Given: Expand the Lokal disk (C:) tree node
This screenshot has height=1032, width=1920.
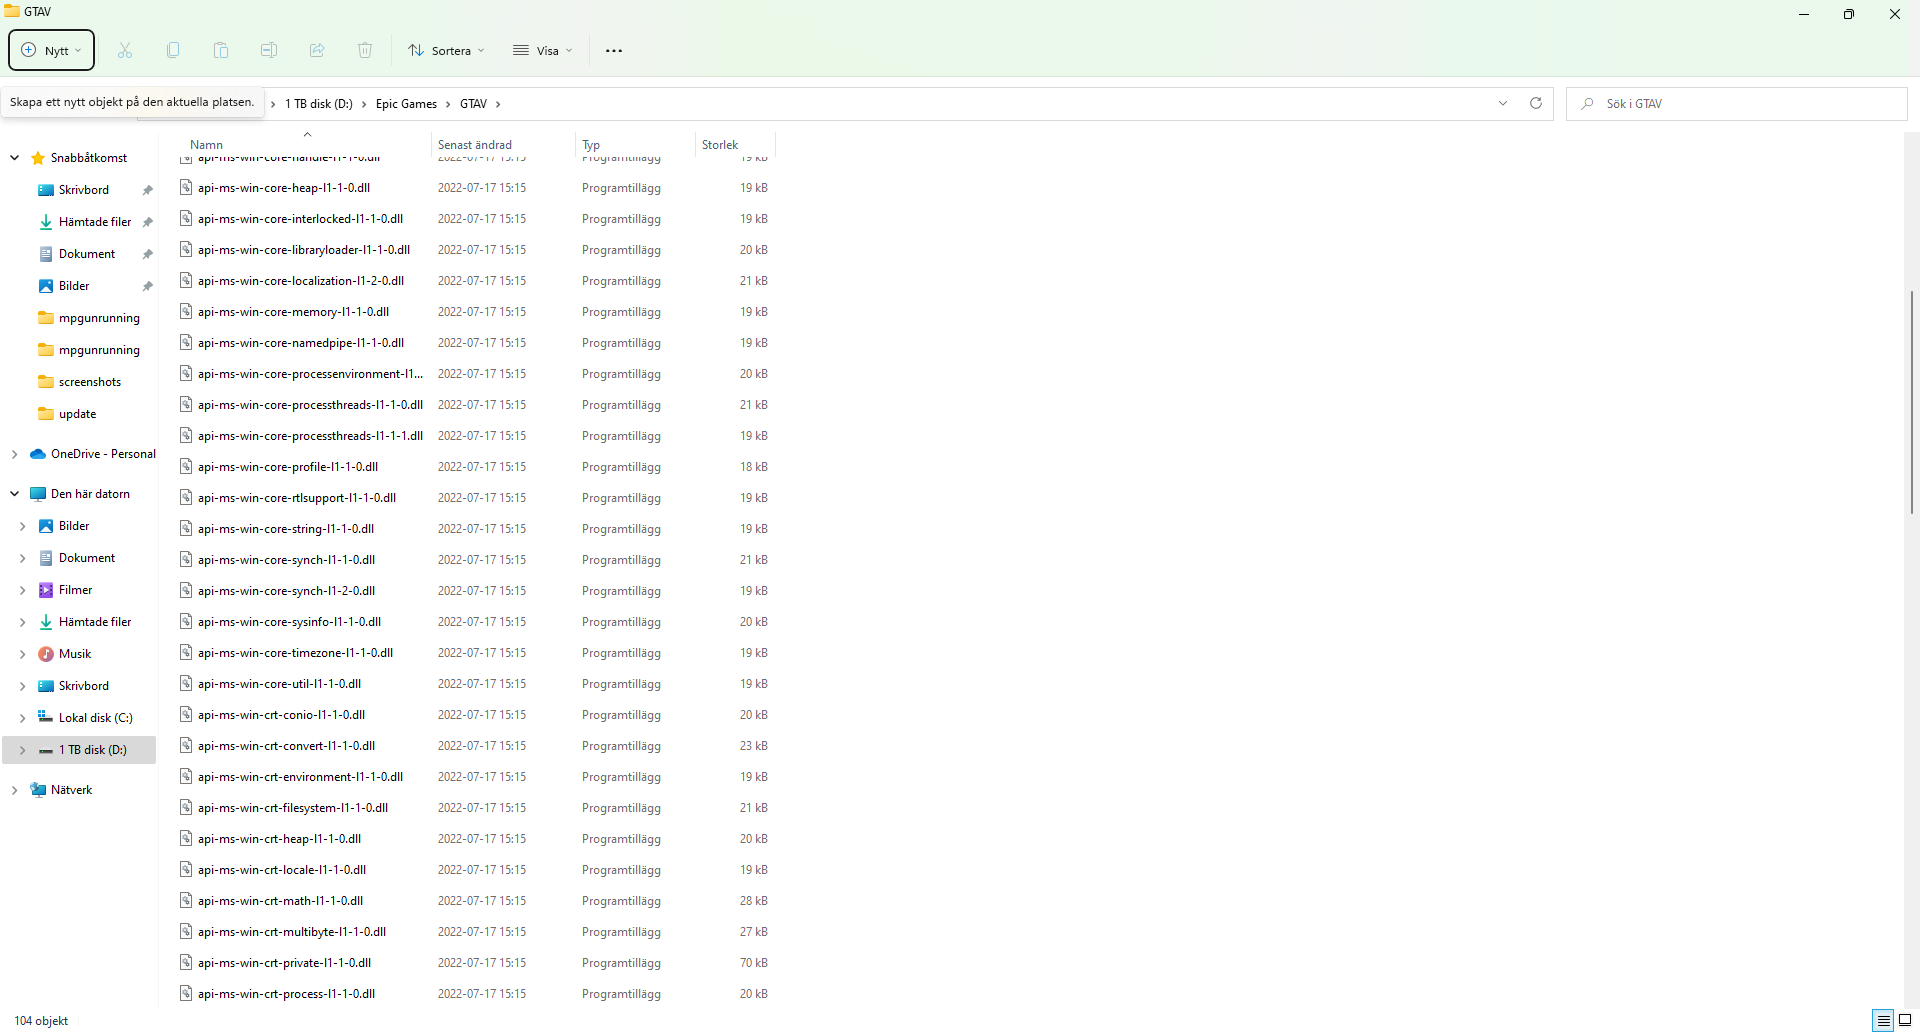Looking at the screenshot, I should (x=22, y=717).
